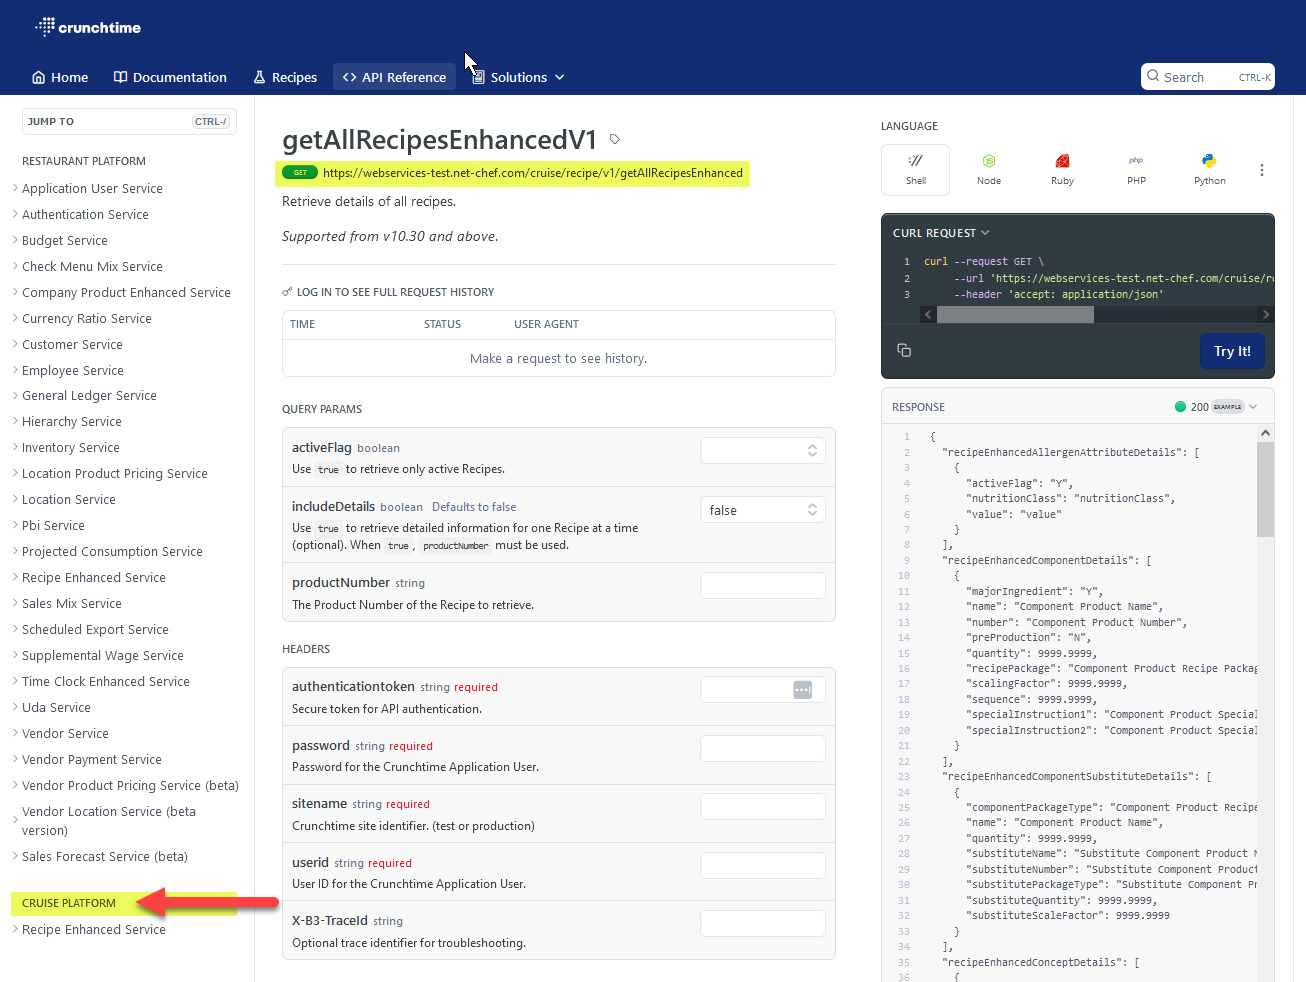
Task: Open Sales Mix Service
Action: (72, 603)
